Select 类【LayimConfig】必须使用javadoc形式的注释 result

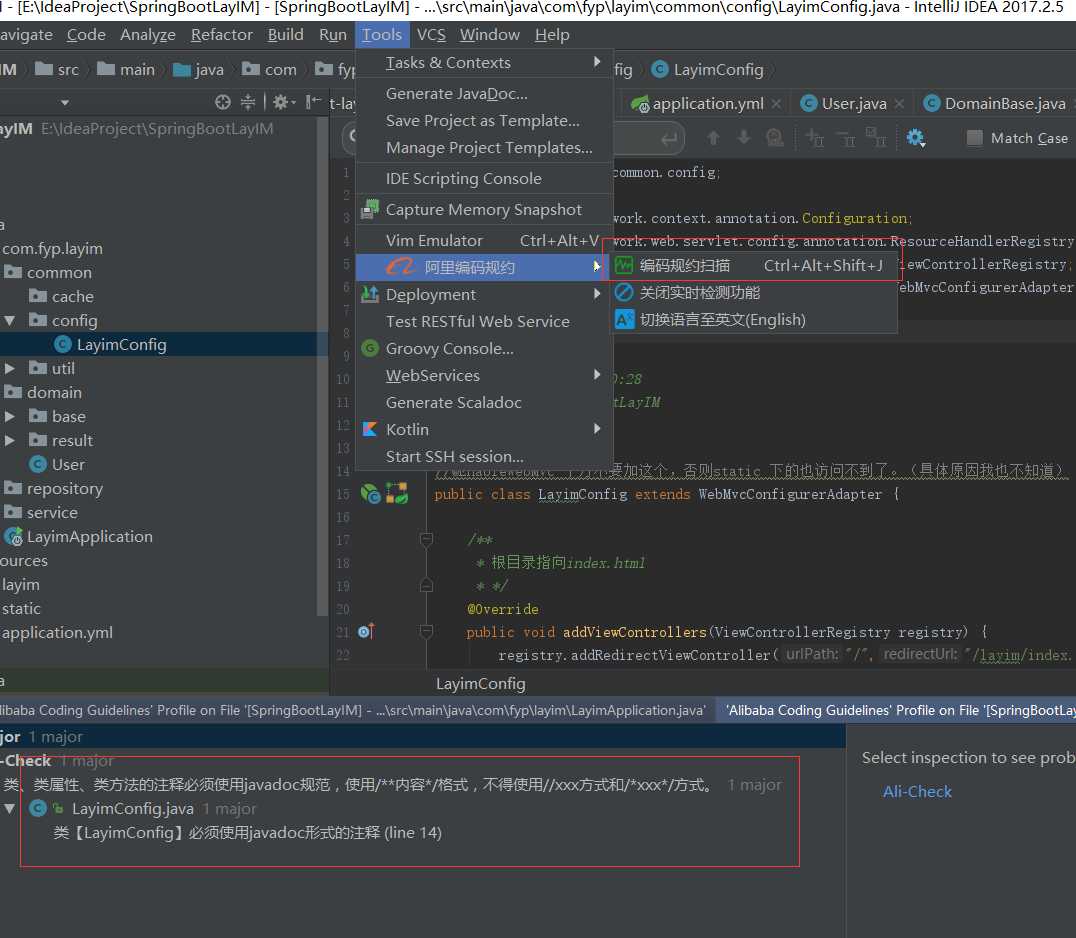coord(248,833)
